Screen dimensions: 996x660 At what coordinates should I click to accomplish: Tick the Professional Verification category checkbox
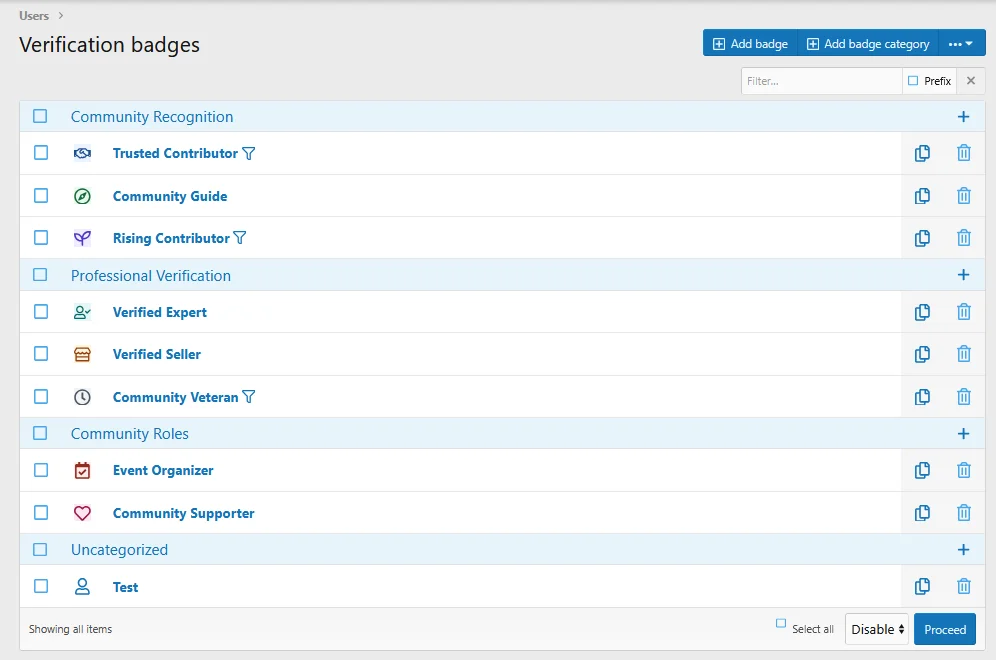pos(40,274)
